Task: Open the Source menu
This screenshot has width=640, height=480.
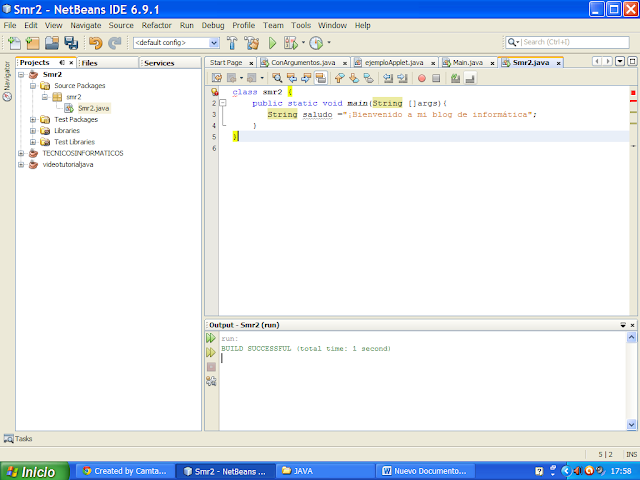Action: [121, 25]
